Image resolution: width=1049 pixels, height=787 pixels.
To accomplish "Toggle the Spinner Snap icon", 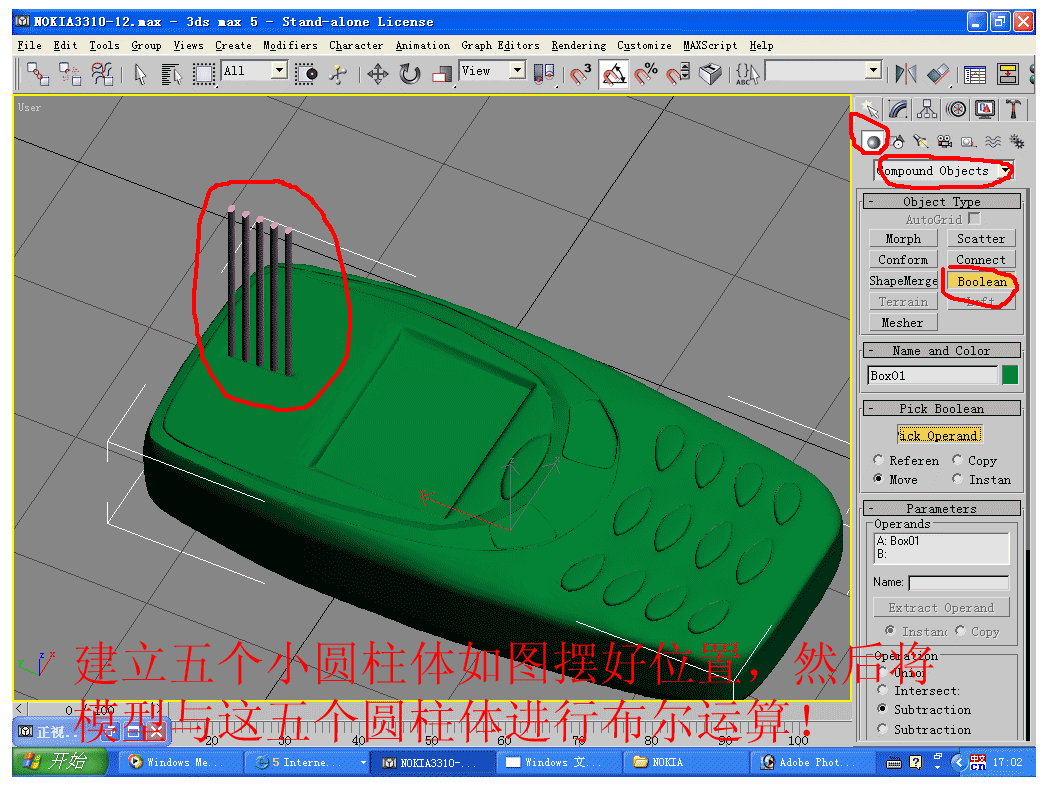I will coord(678,73).
